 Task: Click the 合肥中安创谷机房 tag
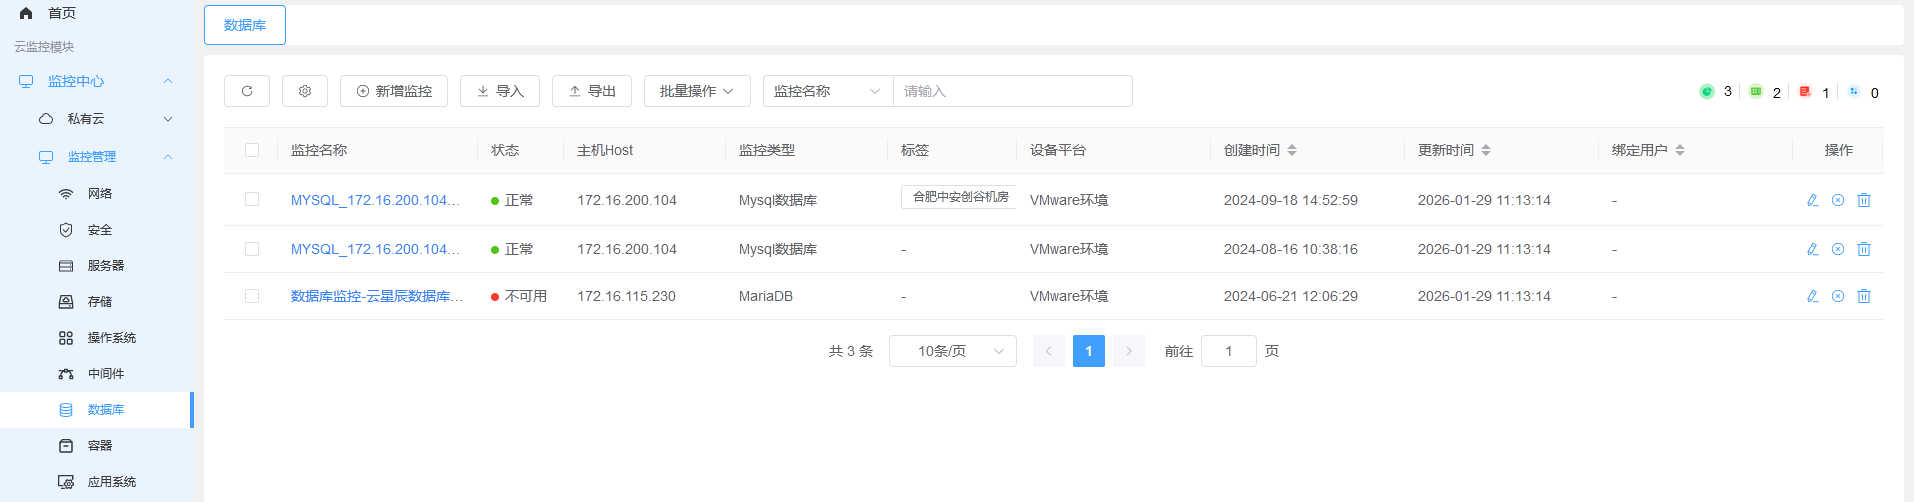(960, 197)
